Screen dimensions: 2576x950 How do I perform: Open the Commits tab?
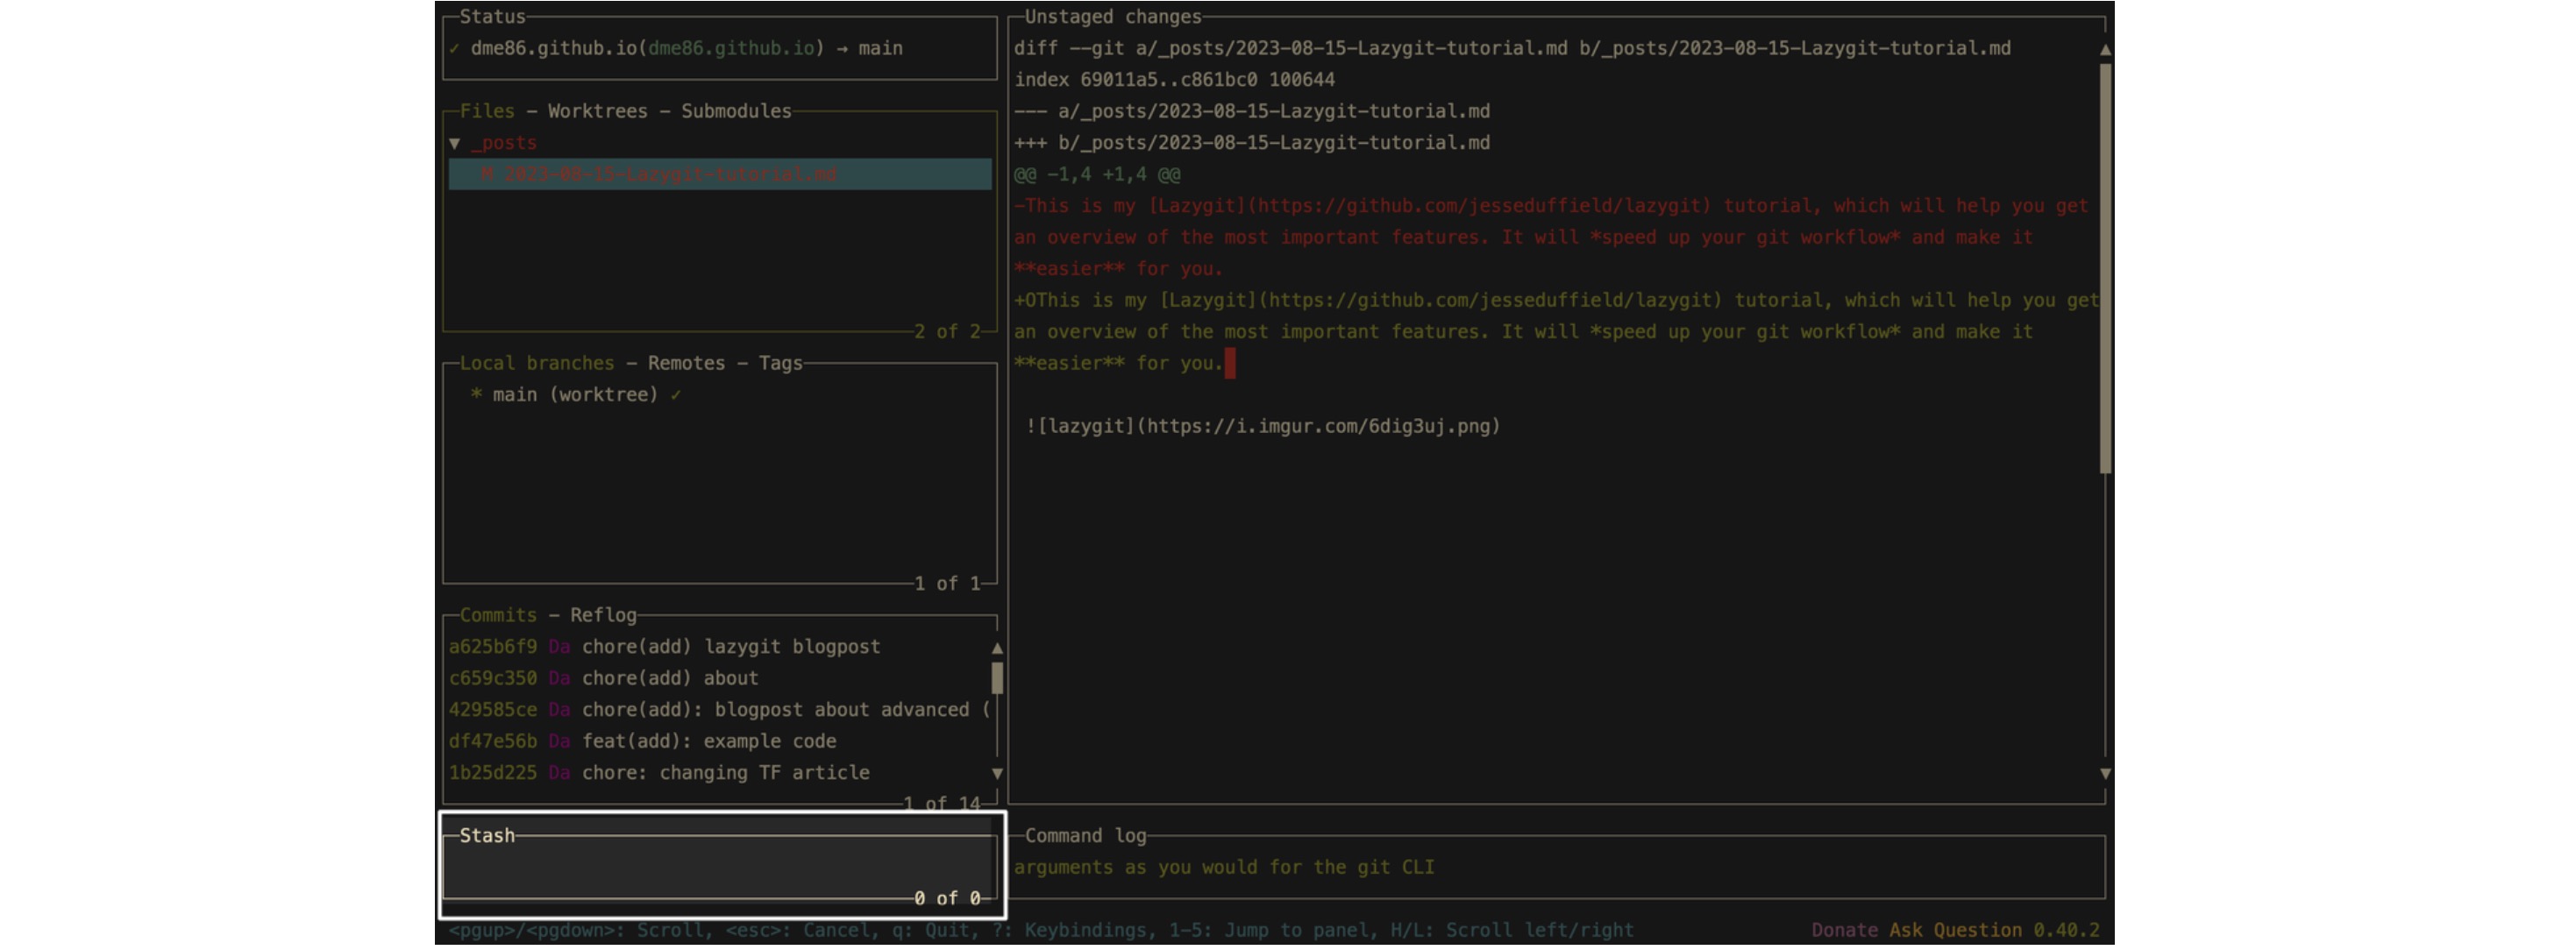click(498, 615)
